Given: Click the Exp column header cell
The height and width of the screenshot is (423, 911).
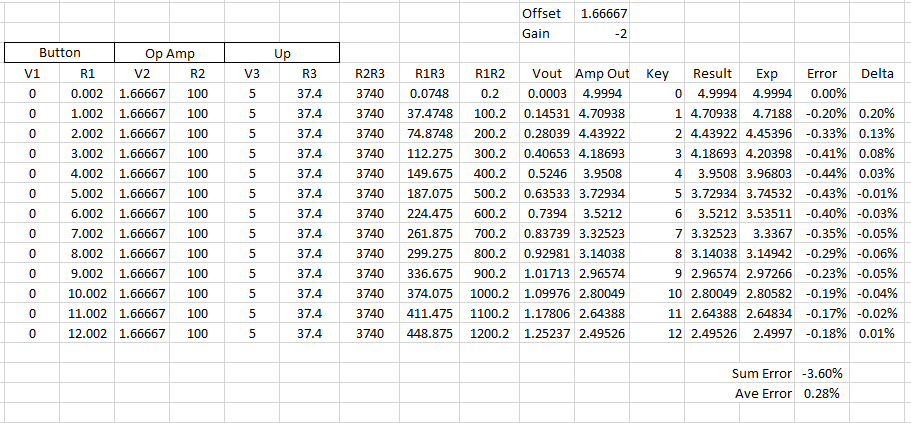Looking at the screenshot, I should [x=767, y=74].
